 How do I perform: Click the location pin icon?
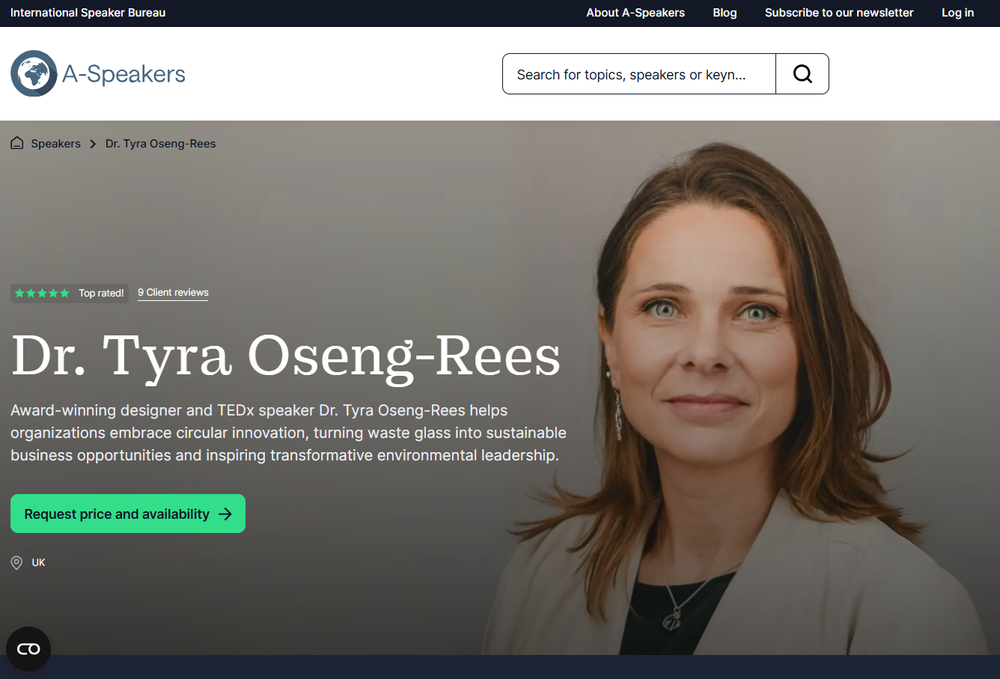[x=17, y=562]
